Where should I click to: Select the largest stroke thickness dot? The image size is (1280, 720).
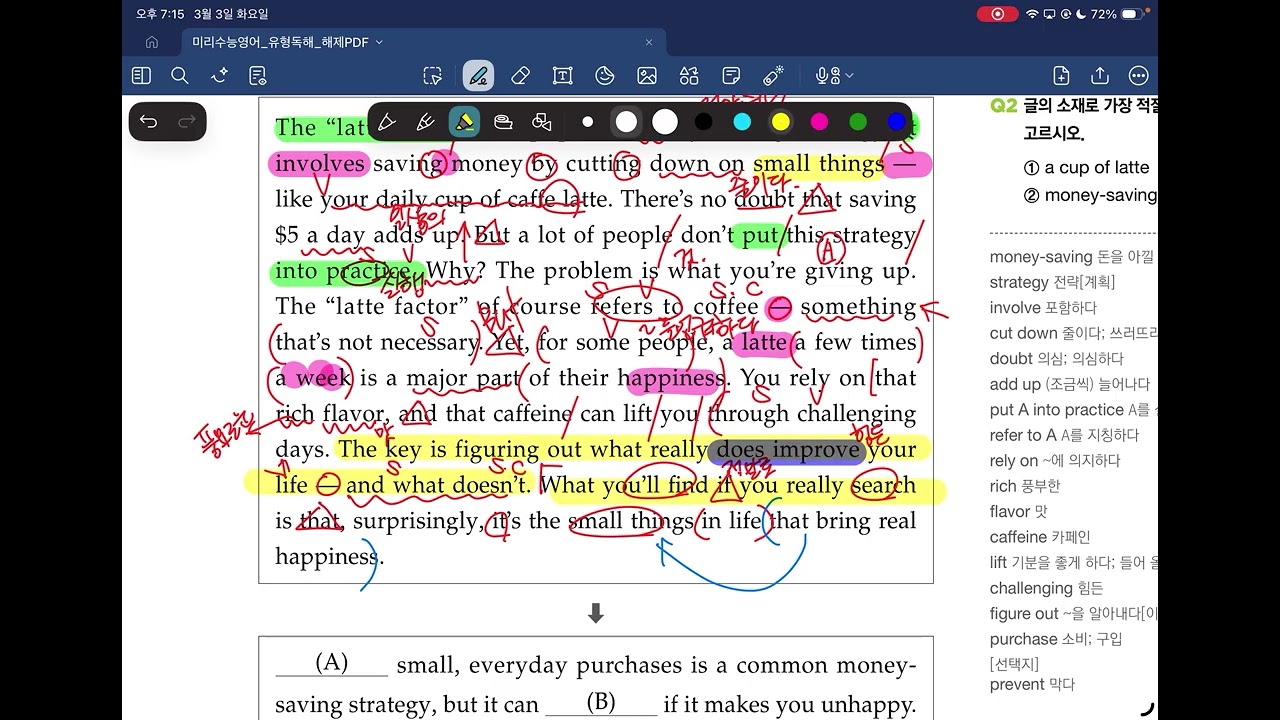[x=665, y=122]
